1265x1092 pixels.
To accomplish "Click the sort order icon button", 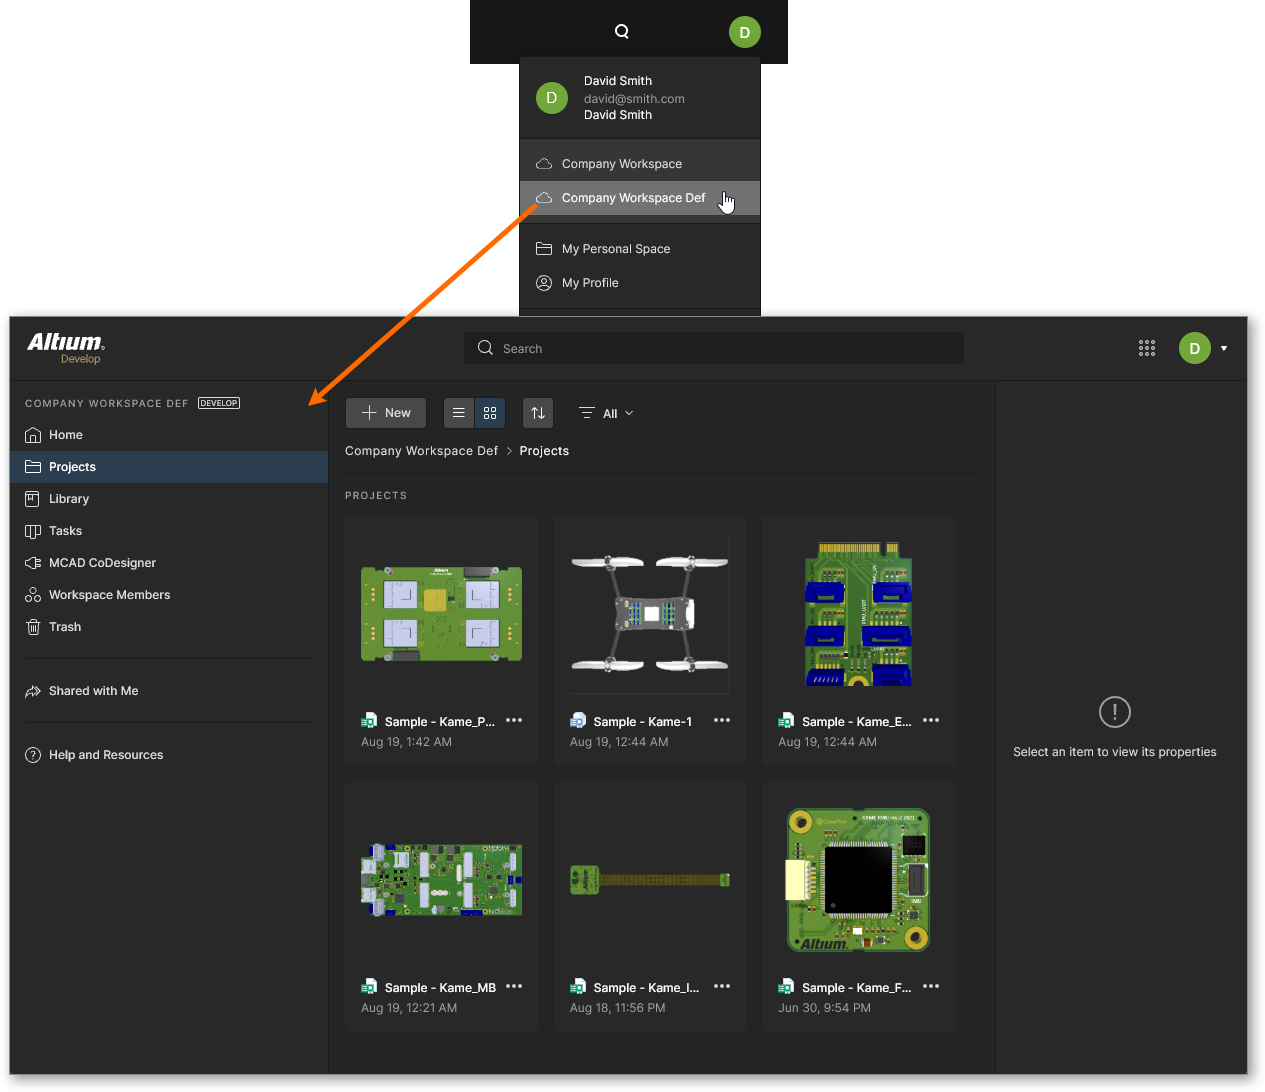I will click(538, 413).
